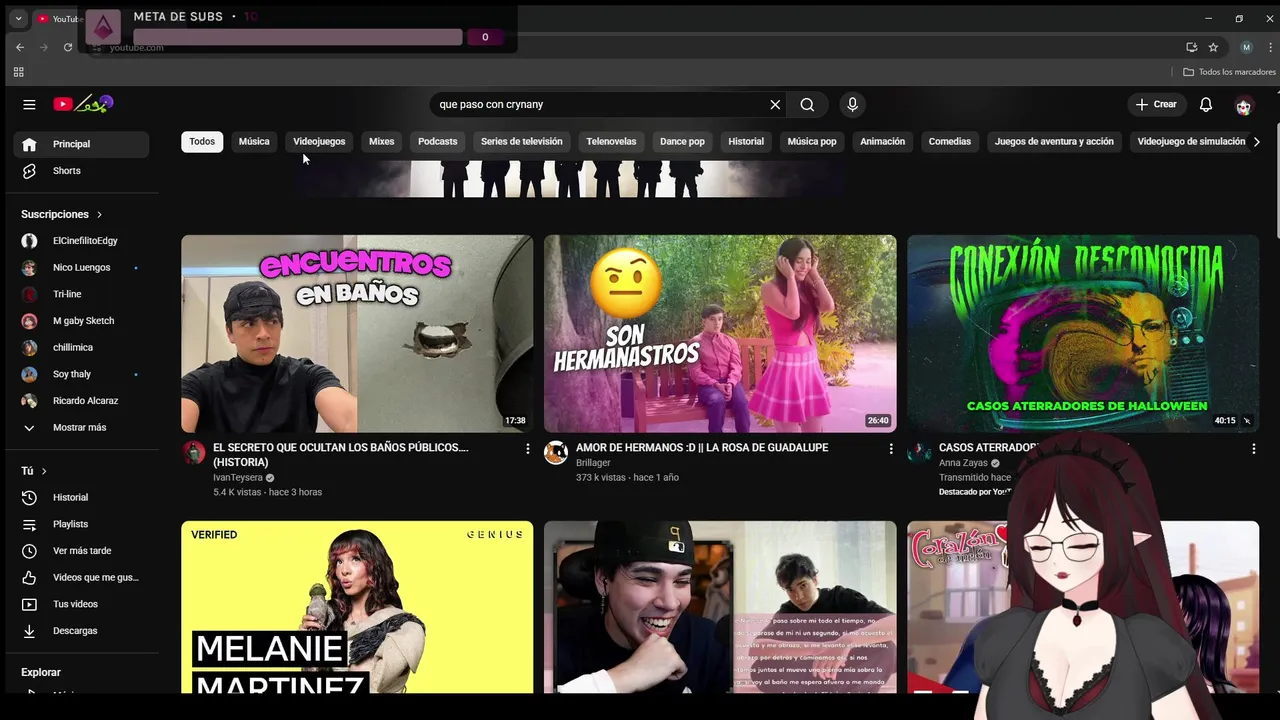Select the Todos filter chip
This screenshot has width=1280, height=720.
click(202, 142)
